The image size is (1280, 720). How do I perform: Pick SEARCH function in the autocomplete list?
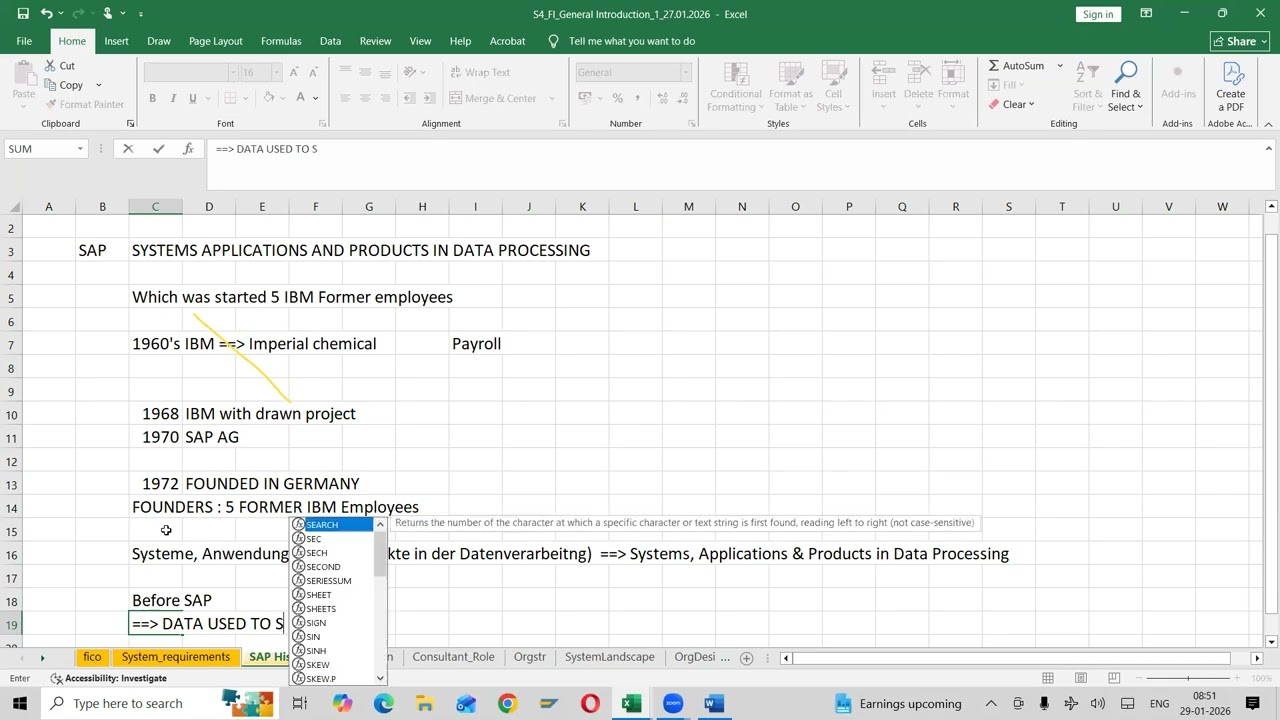point(332,525)
